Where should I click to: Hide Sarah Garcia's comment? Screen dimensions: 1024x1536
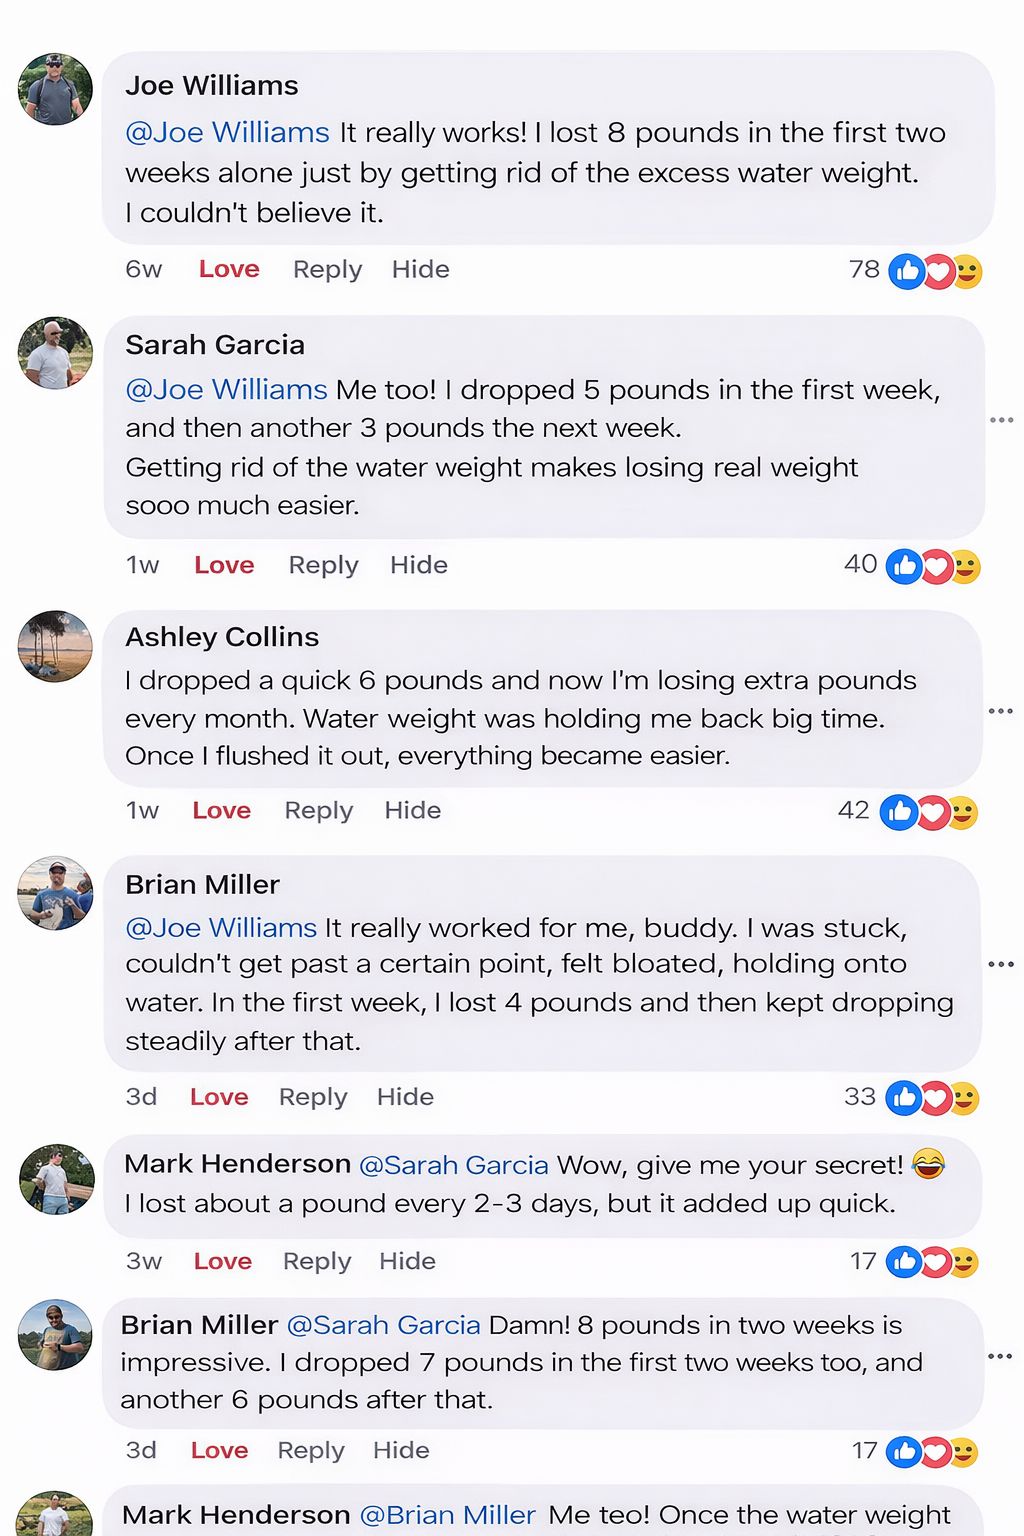pyautogui.click(x=418, y=565)
